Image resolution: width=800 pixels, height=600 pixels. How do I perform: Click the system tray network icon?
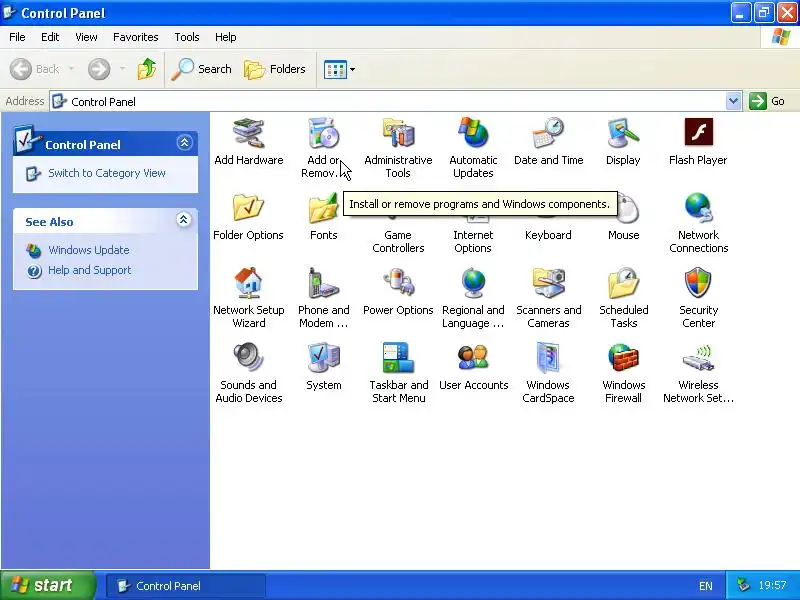coord(743,585)
